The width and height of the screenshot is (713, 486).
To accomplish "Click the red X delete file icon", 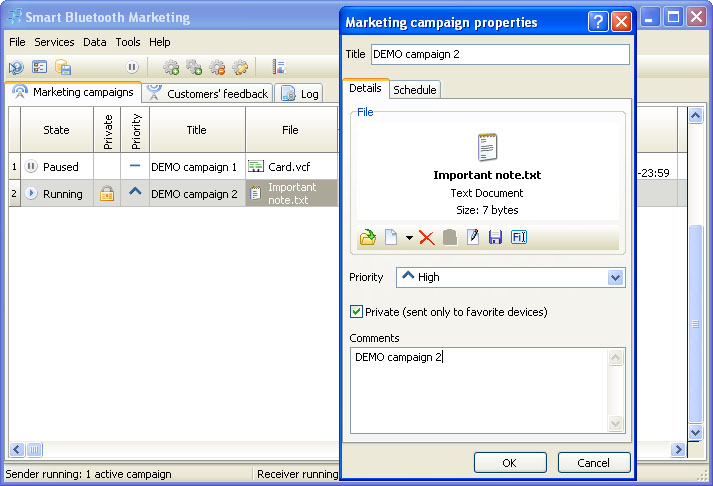I will (427, 237).
